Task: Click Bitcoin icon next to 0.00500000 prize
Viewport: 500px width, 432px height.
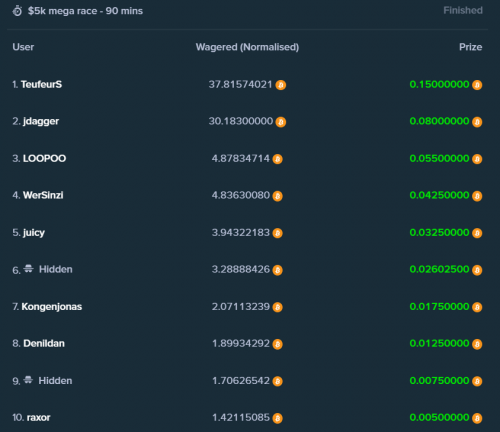Action: [477, 418]
